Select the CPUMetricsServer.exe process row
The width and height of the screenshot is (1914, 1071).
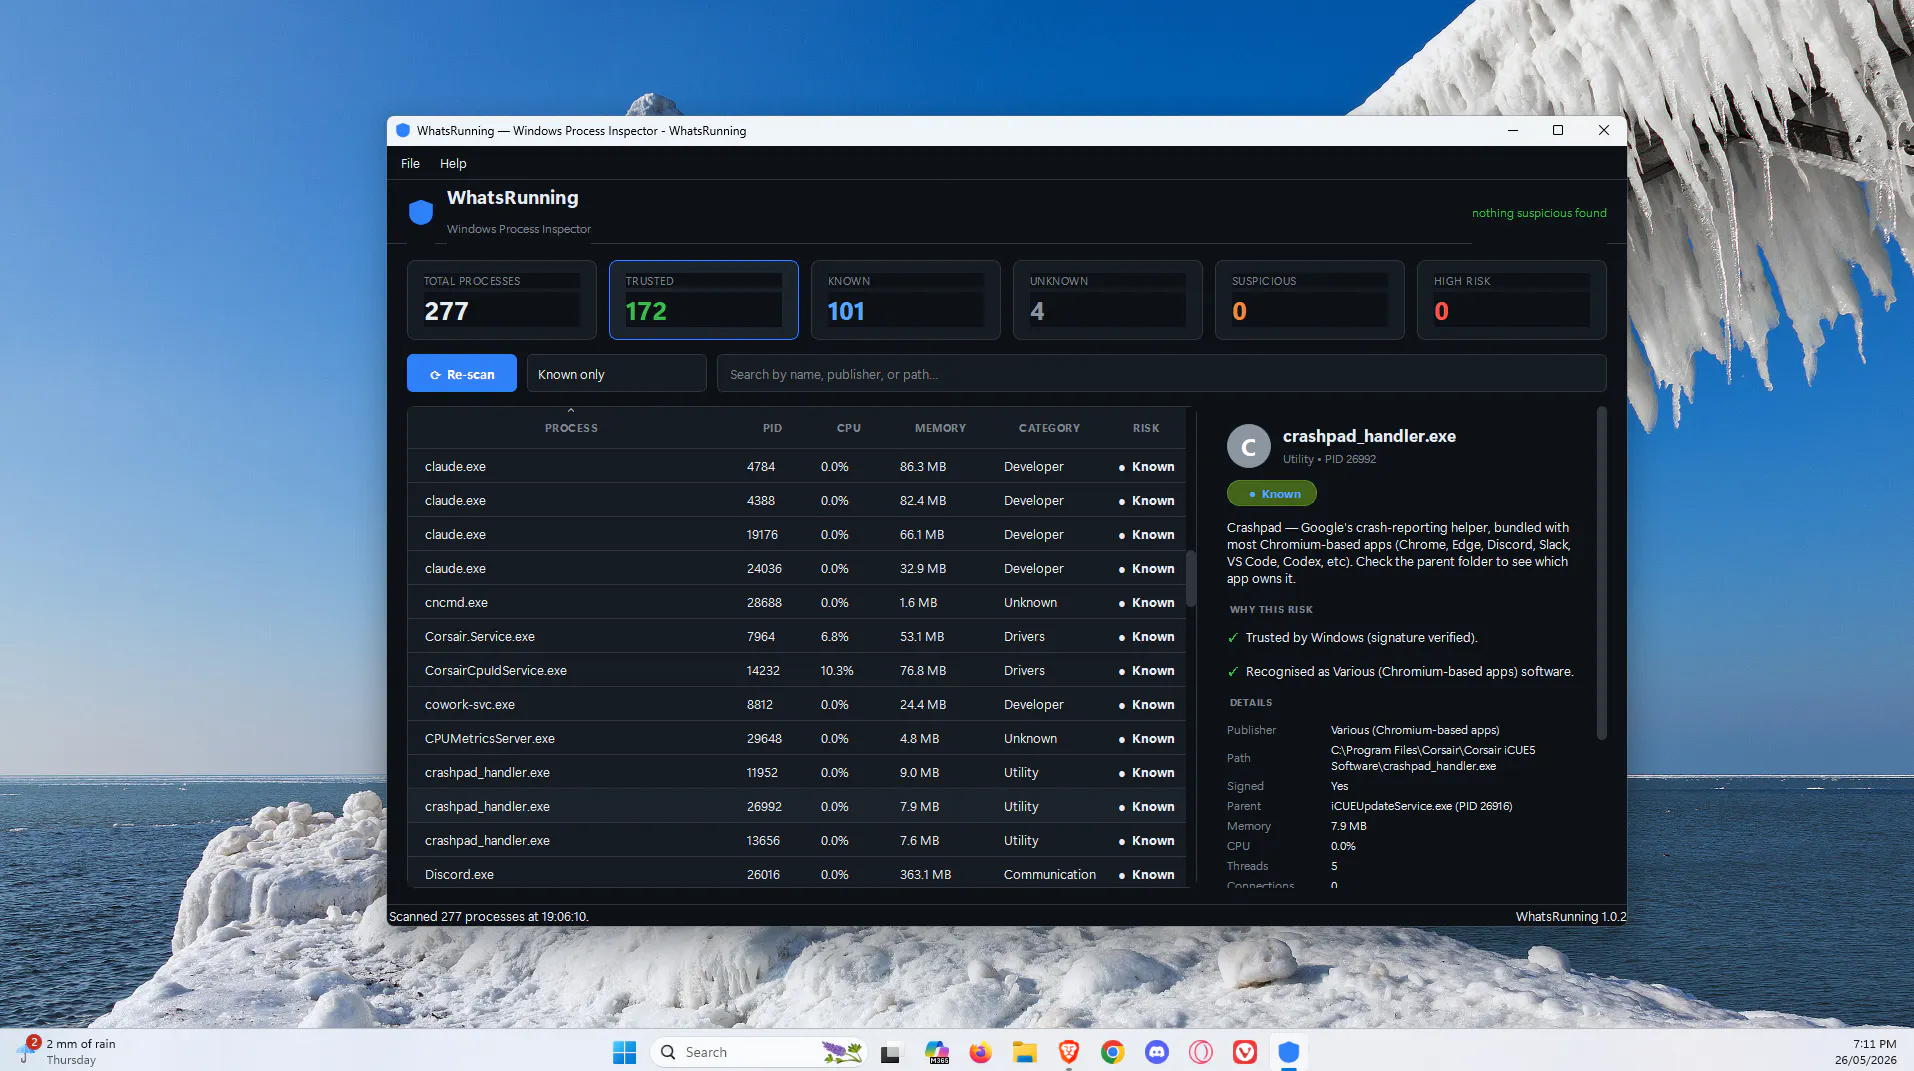click(796, 738)
